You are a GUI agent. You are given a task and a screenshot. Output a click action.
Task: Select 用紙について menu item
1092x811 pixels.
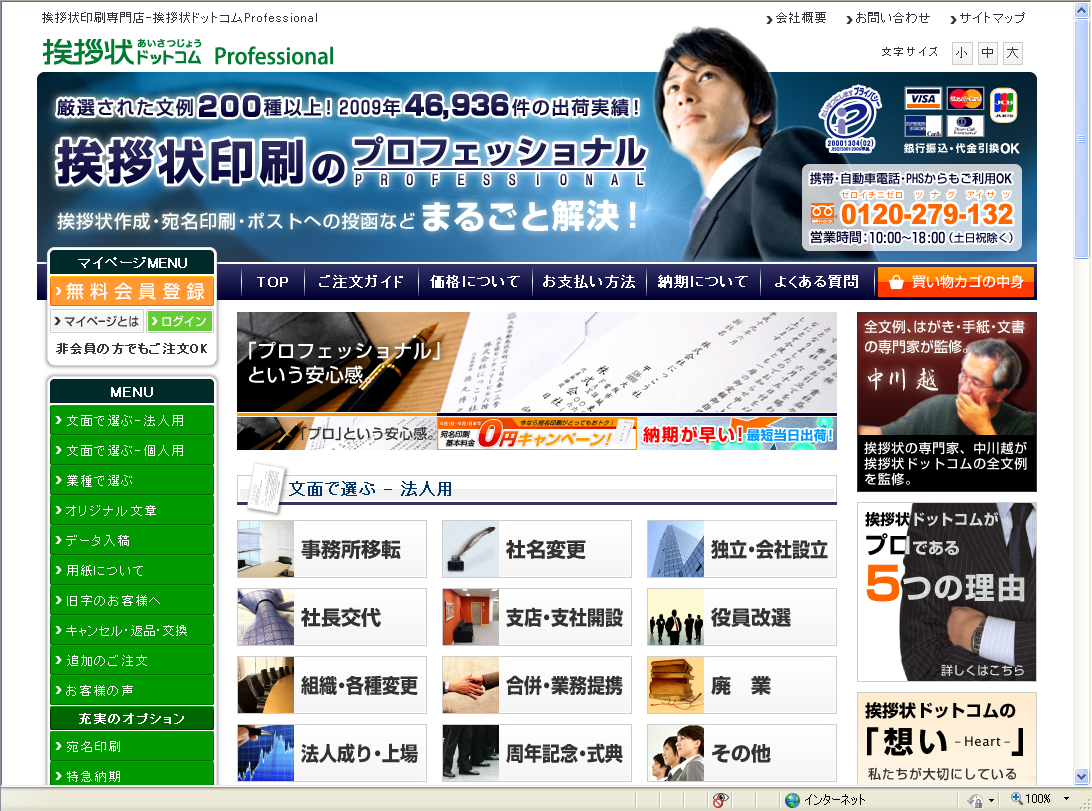click(x=132, y=570)
